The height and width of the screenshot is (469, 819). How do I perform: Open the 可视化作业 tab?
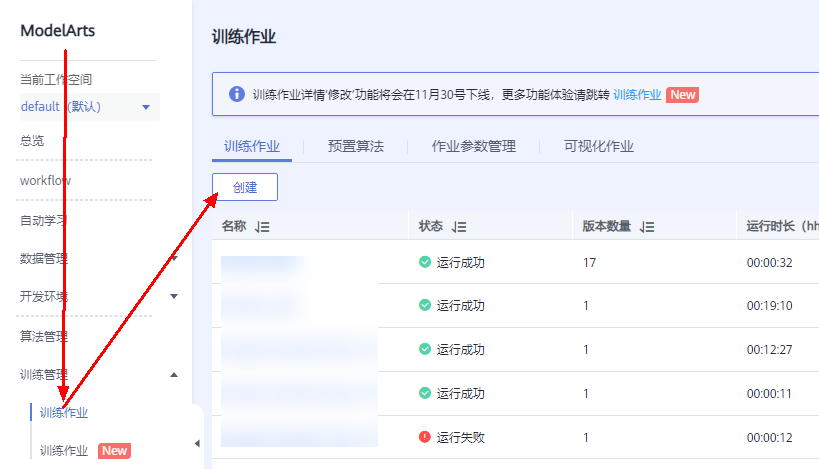coord(598,146)
